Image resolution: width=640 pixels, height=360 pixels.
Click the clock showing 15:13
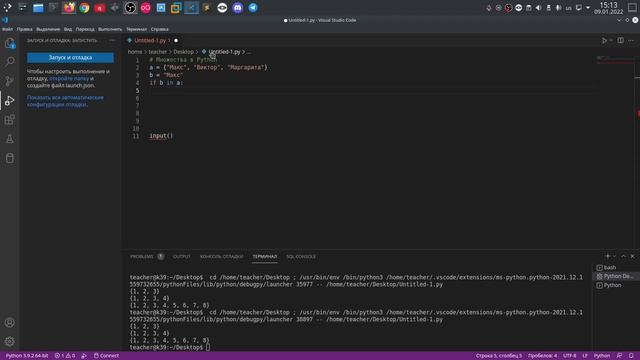[x=608, y=5]
